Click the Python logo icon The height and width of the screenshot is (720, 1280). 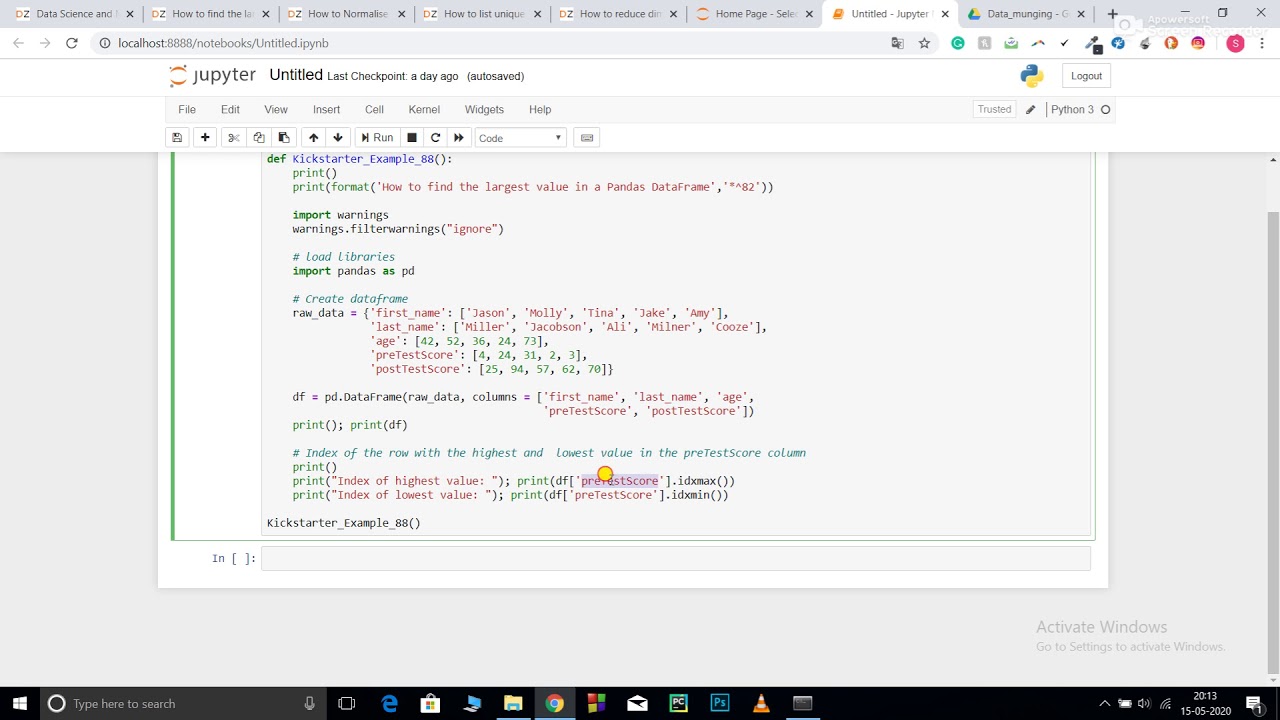click(x=1031, y=76)
